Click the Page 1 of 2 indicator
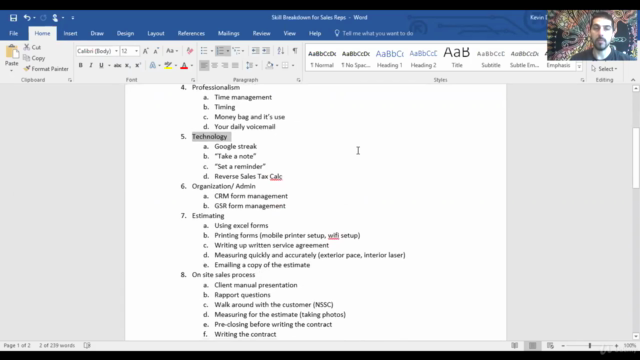640x360 pixels. pyautogui.click(x=17, y=345)
